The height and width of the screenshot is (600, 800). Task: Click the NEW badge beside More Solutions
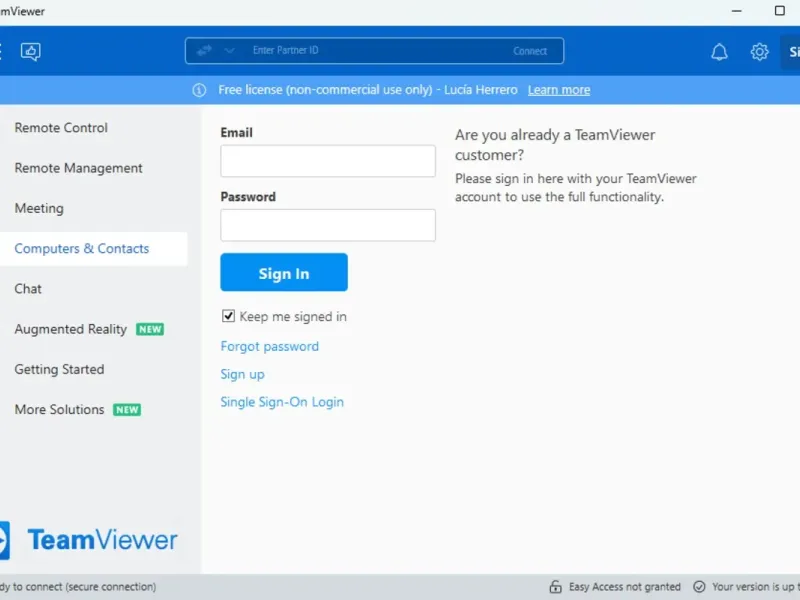(127, 410)
